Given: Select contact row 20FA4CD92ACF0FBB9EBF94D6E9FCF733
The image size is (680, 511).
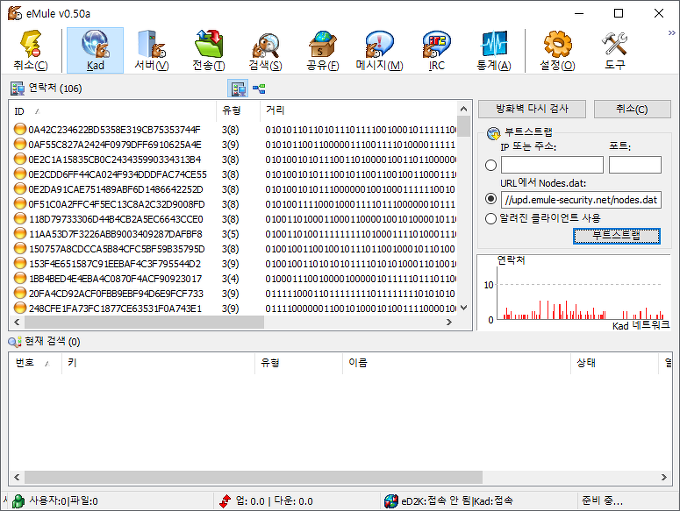Looking at the screenshot, I should tap(234, 293).
